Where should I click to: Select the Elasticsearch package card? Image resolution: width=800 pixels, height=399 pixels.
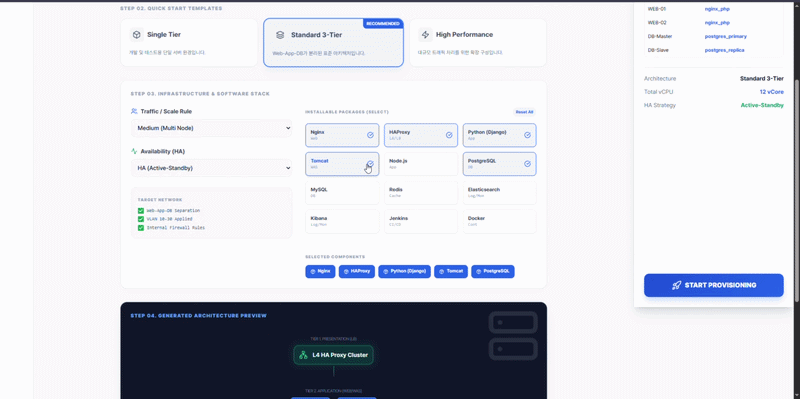tap(499, 192)
